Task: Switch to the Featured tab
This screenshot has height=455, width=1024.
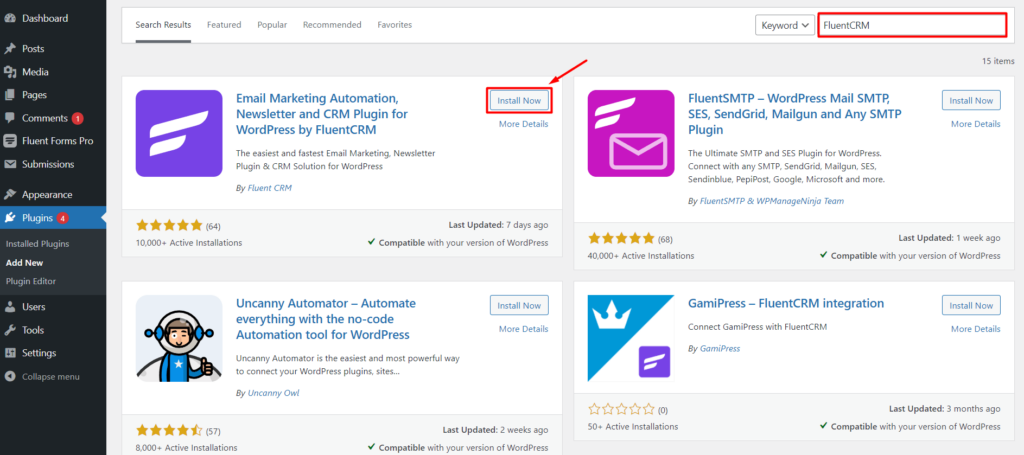Action: tap(224, 25)
